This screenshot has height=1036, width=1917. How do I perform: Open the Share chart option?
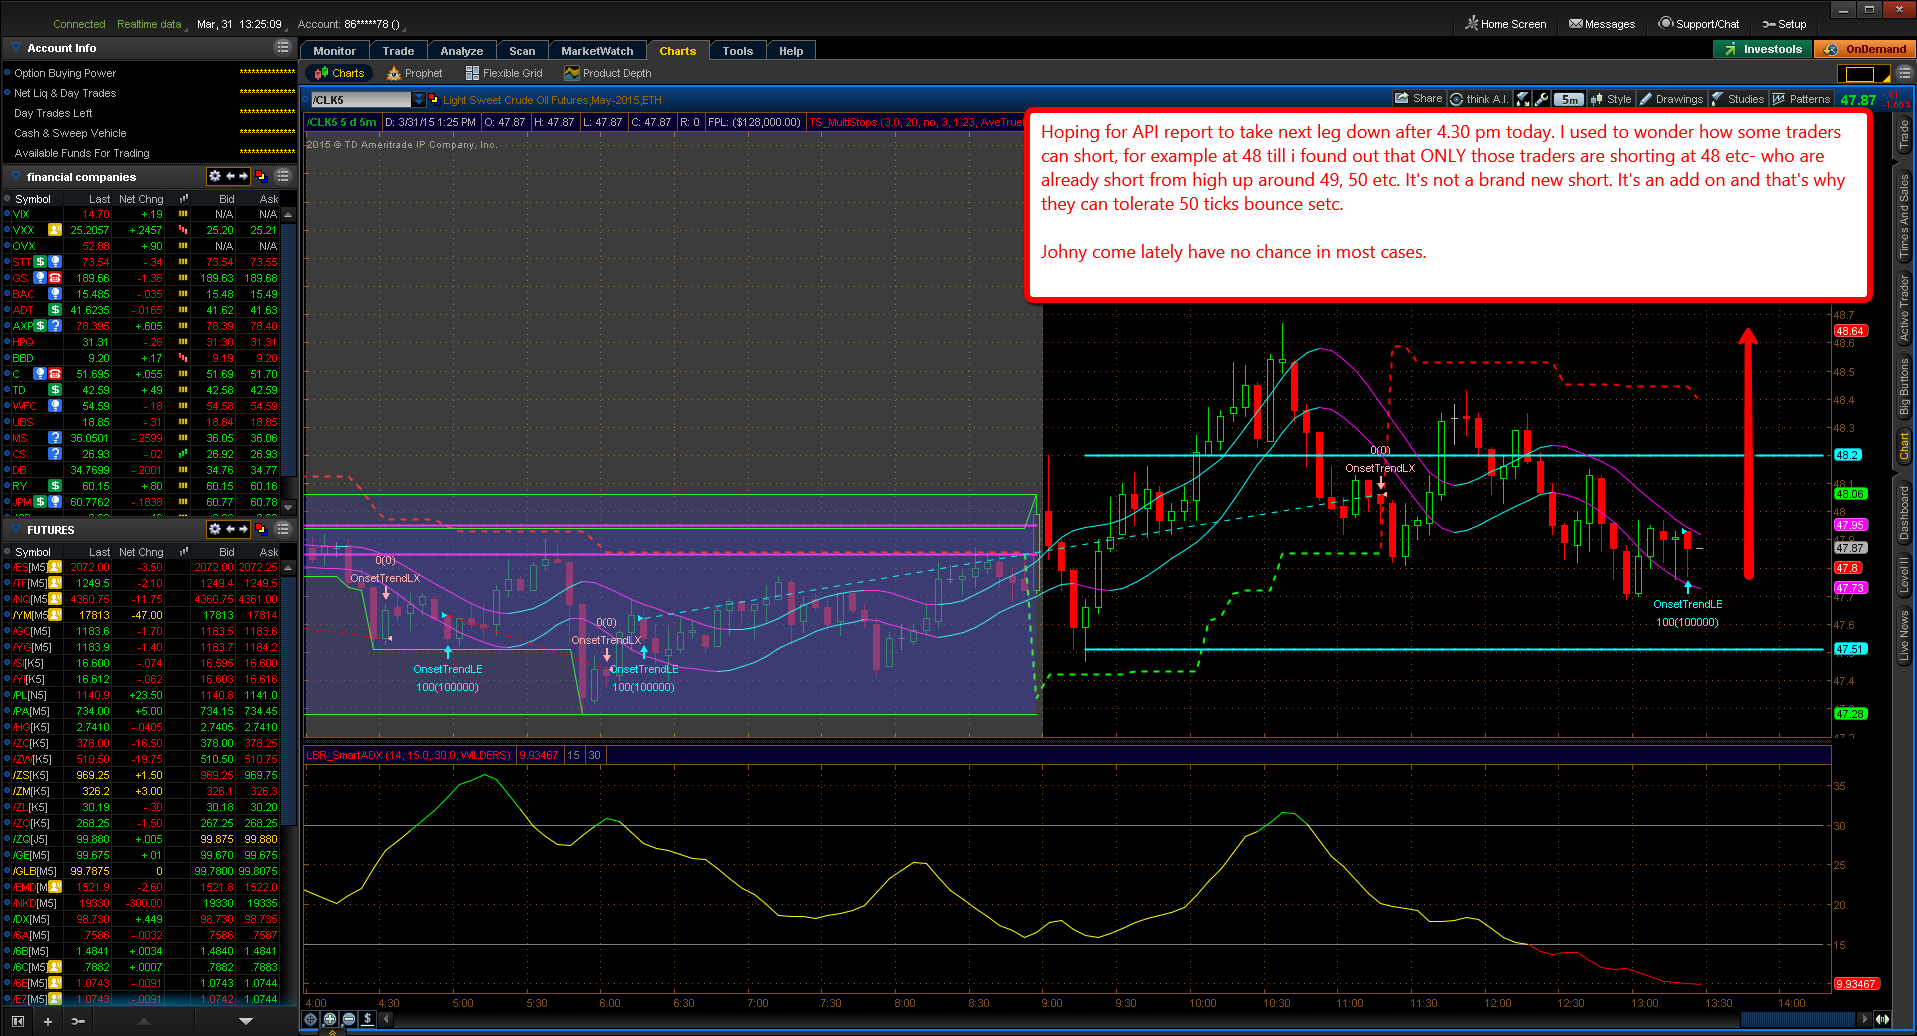pyautogui.click(x=1419, y=99)
